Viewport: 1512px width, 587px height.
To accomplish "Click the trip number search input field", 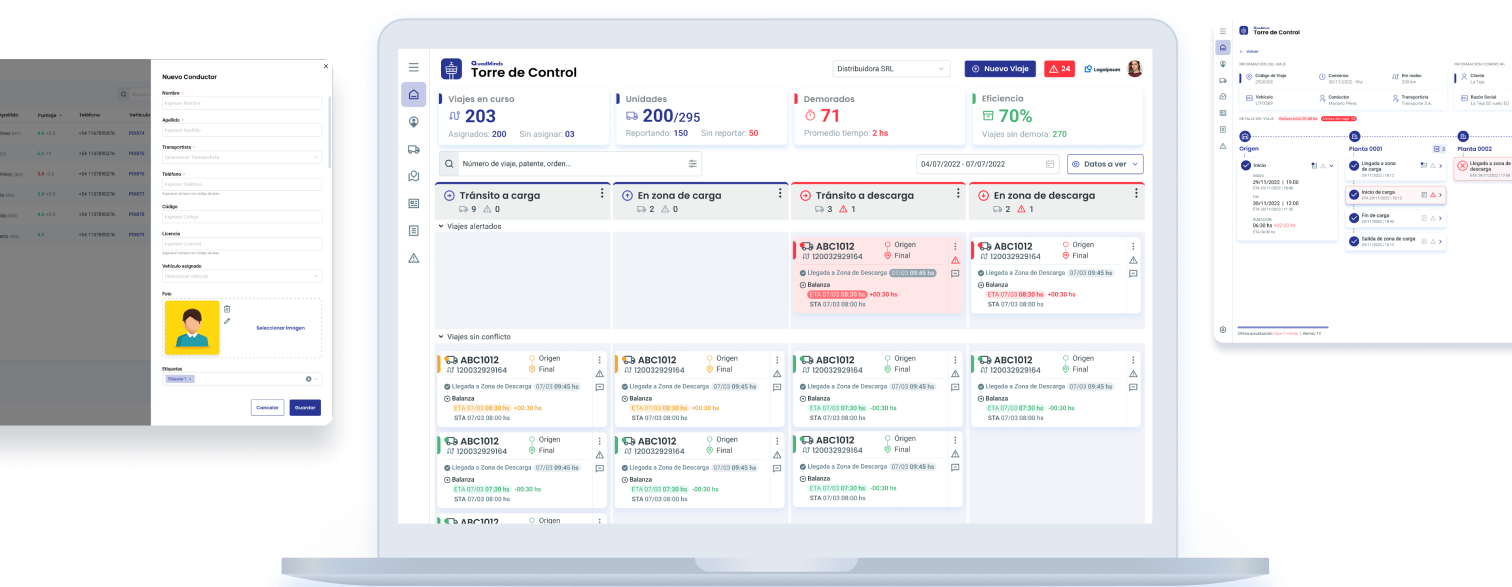I will (570, 164).
